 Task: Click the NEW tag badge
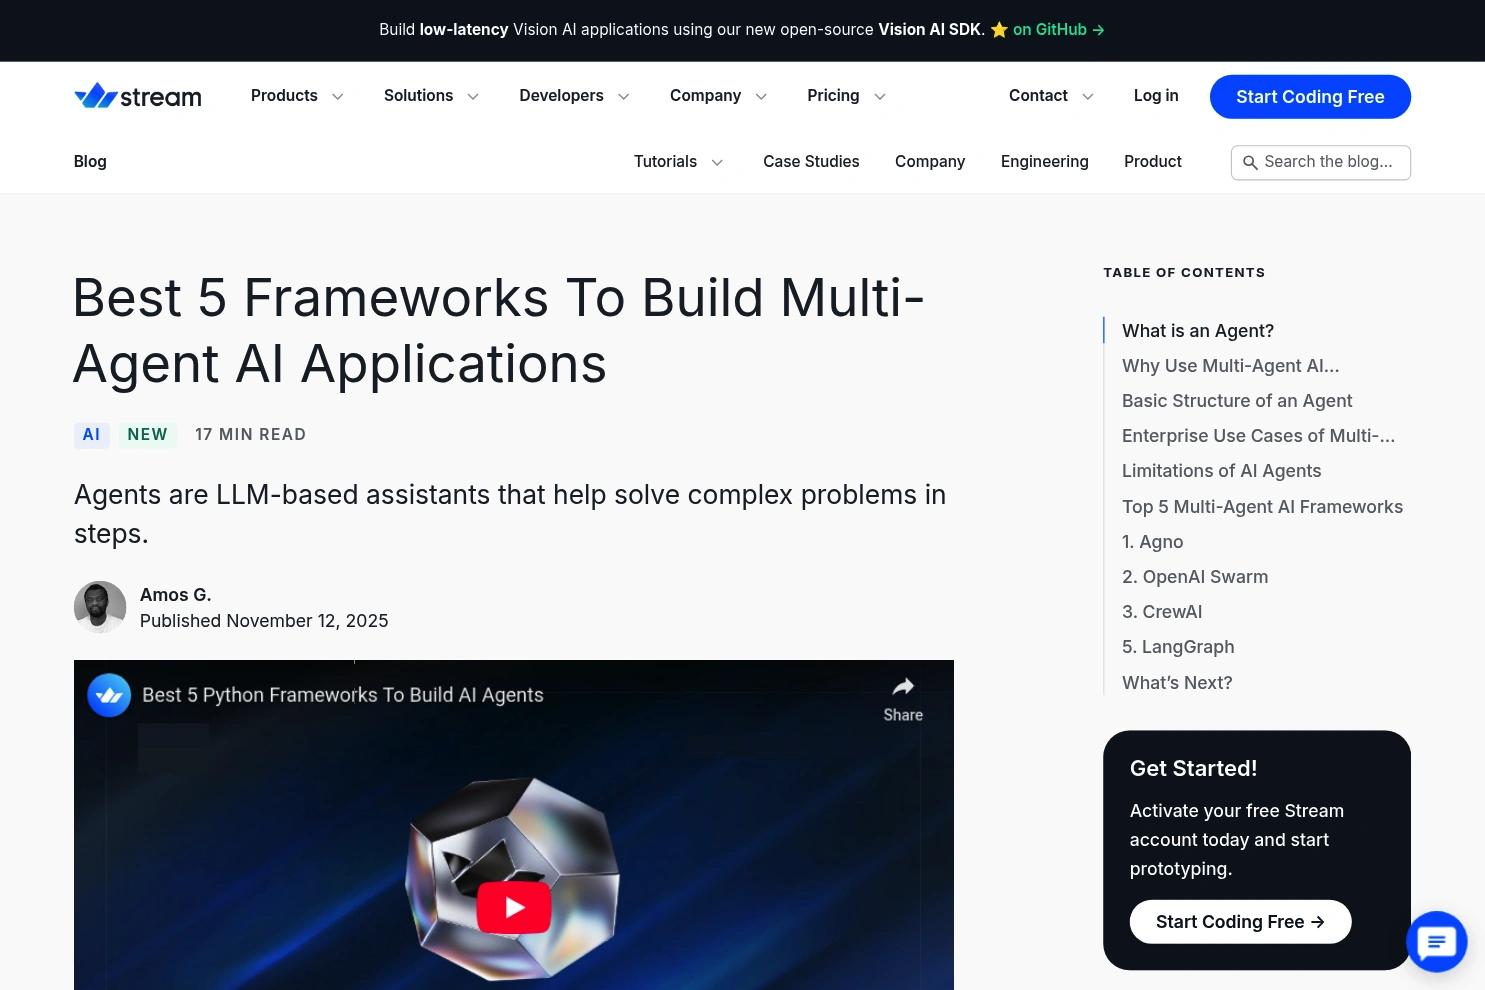pyautogui.click(x=147, y=435)
